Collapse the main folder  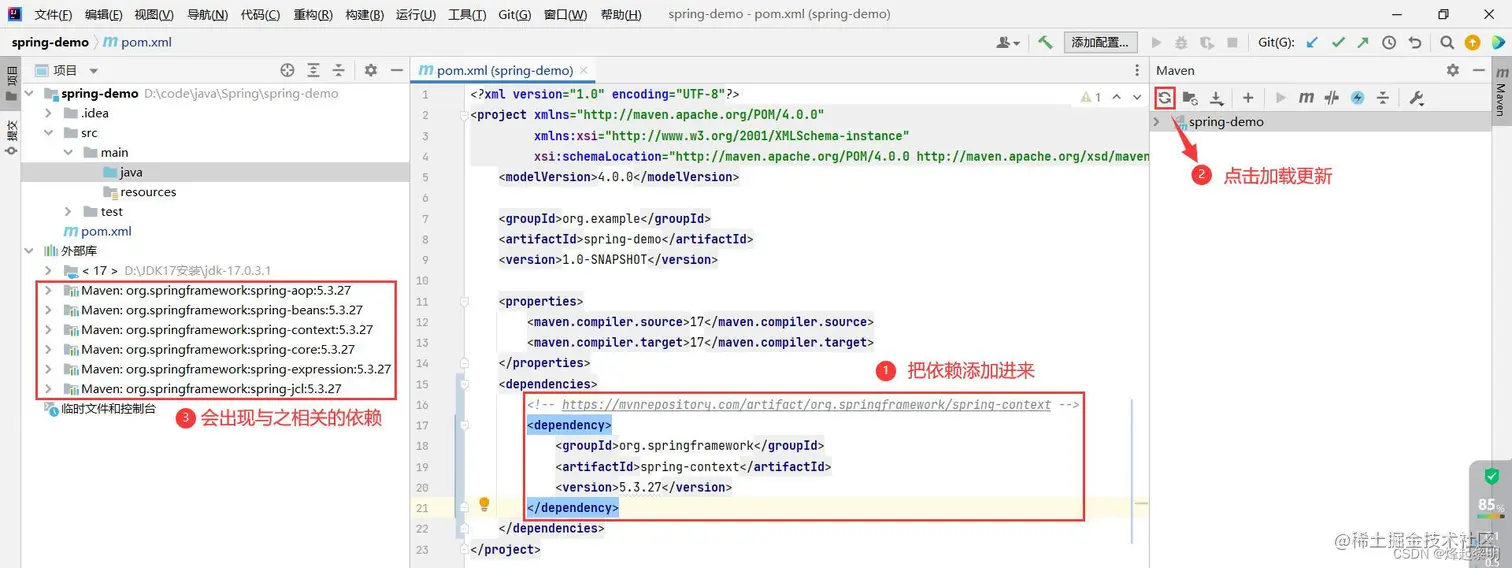(x=68, y=152)
